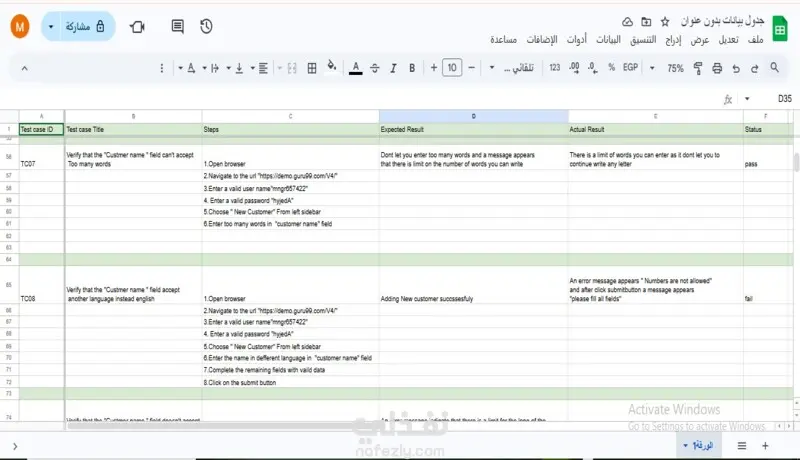The image size is (800, 460).
Task: Toggle strikethrough formatting
Action: (374, 68)
